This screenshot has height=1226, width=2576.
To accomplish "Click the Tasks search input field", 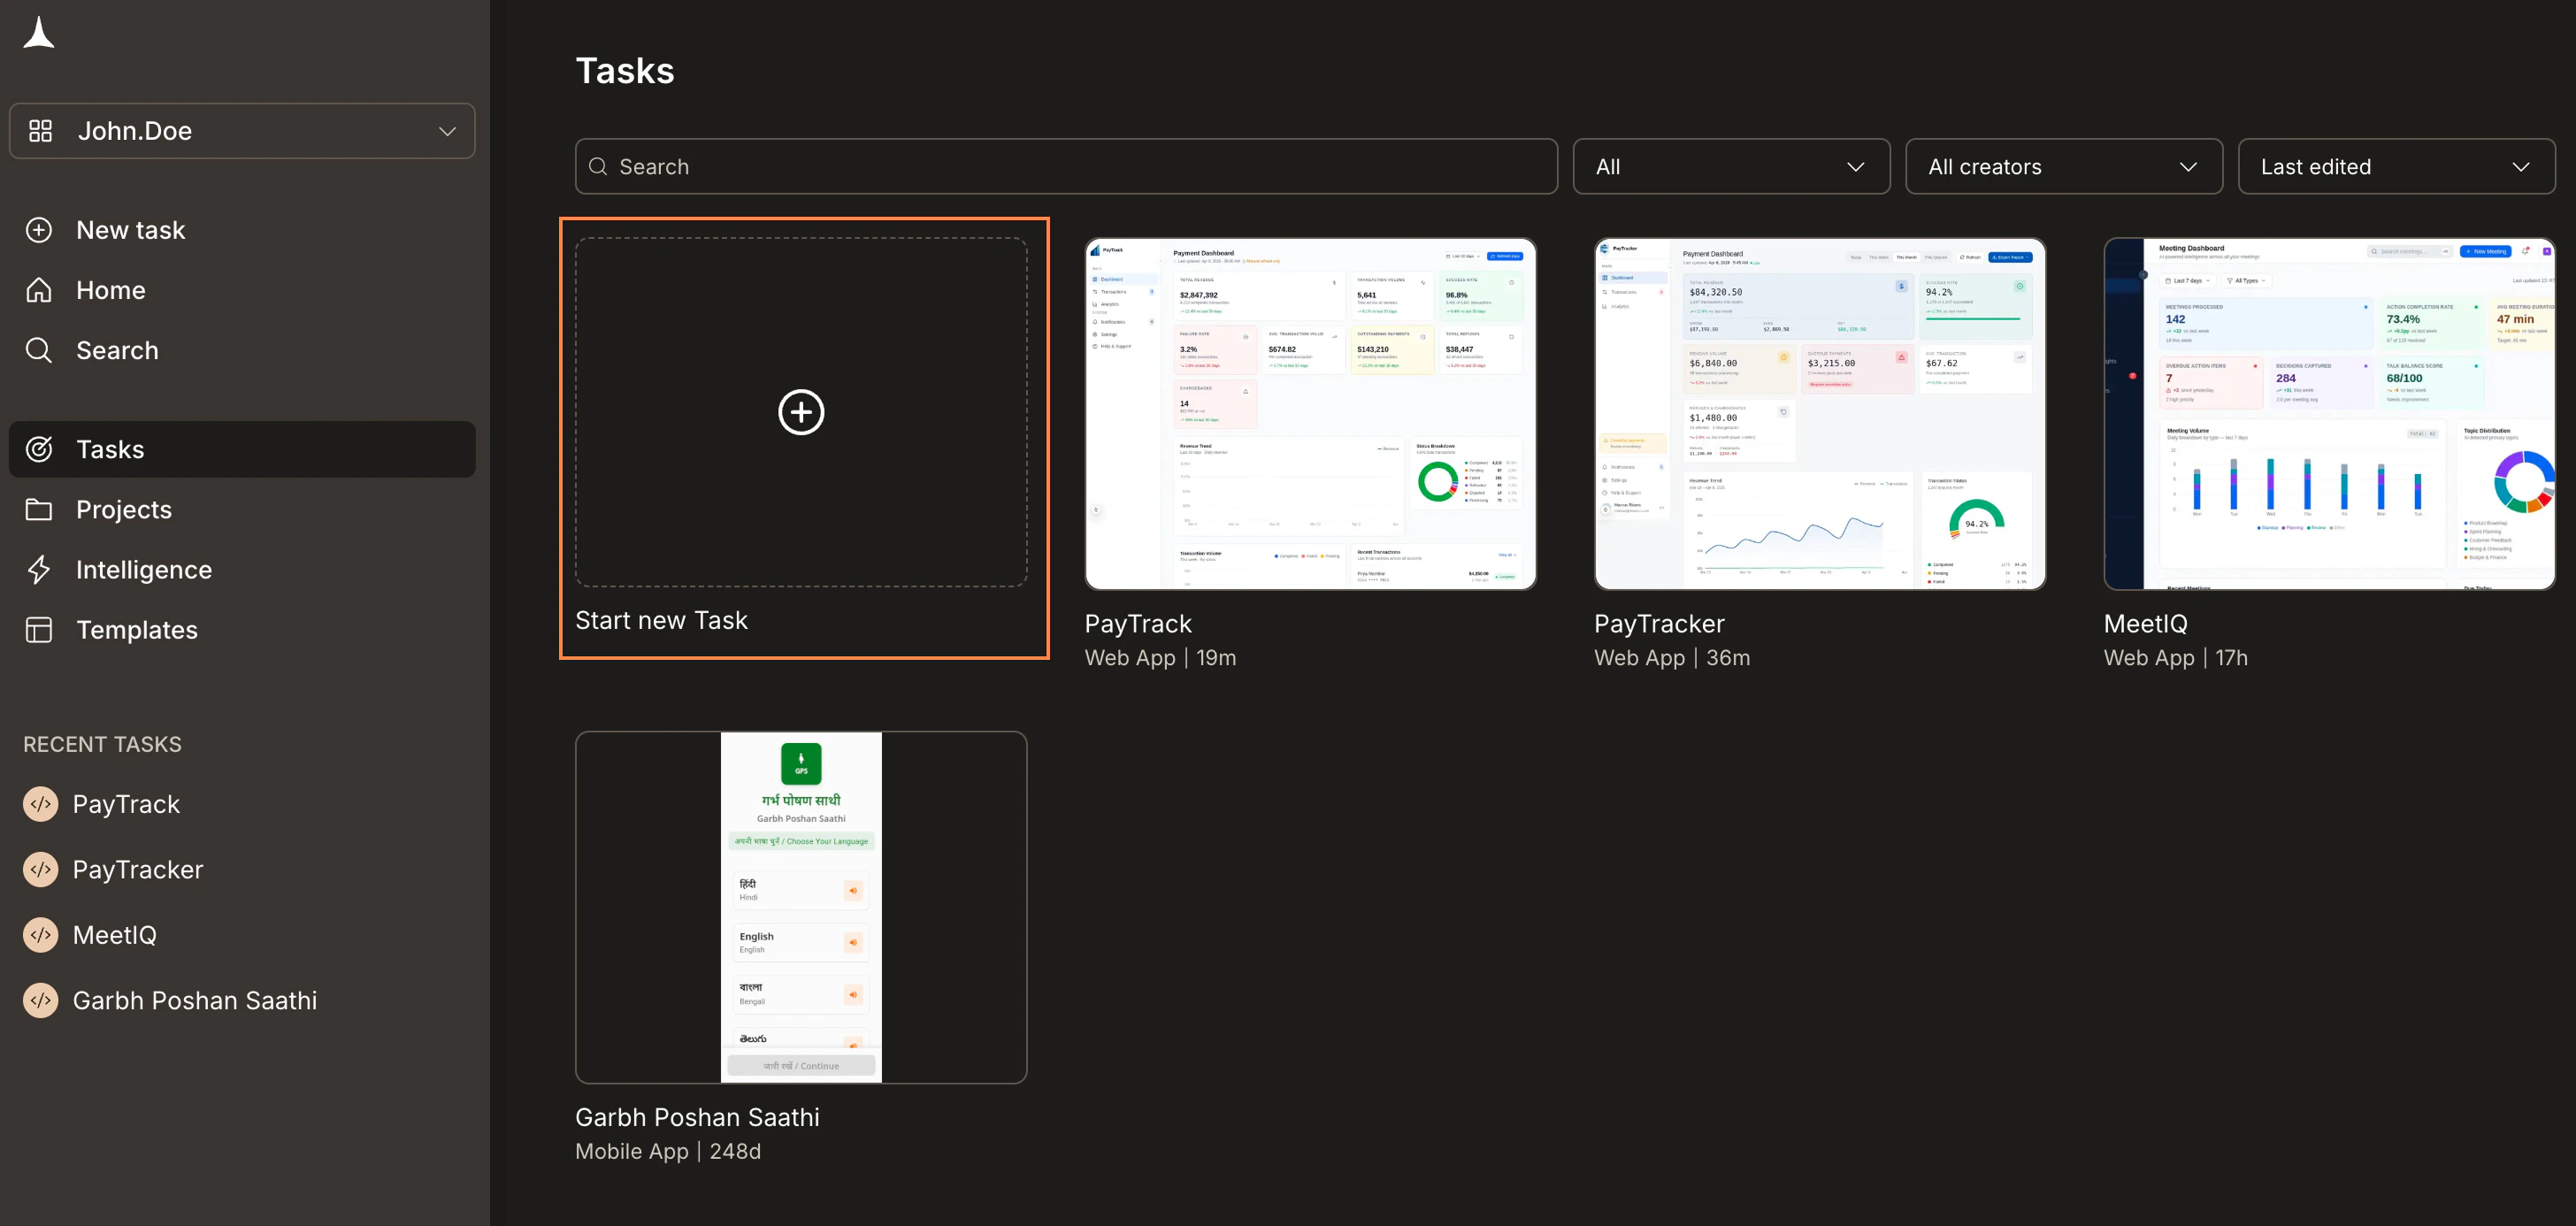I will [x=1066, y=166].
